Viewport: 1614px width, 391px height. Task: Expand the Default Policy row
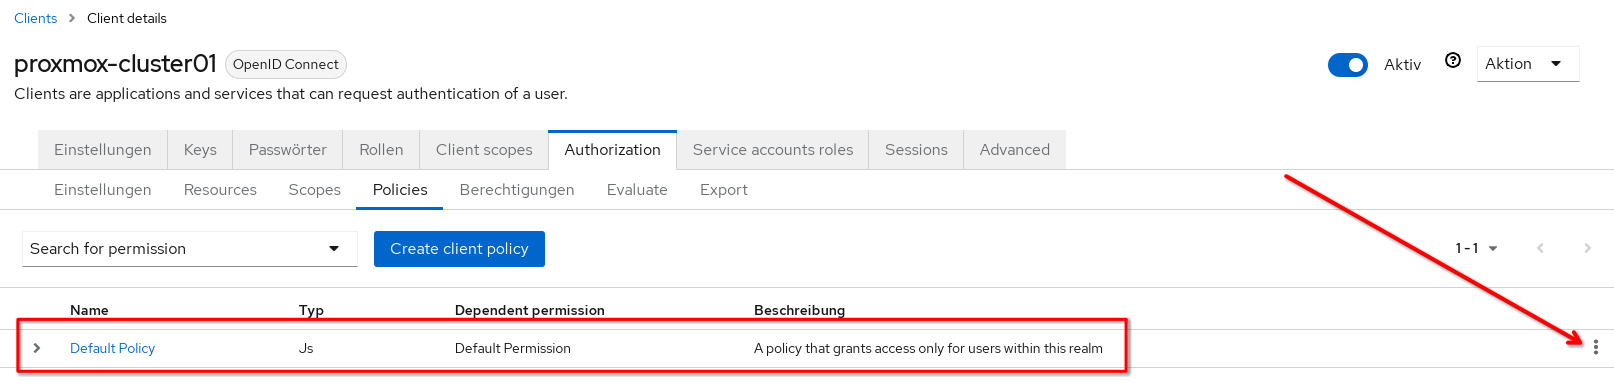(37, 348)
